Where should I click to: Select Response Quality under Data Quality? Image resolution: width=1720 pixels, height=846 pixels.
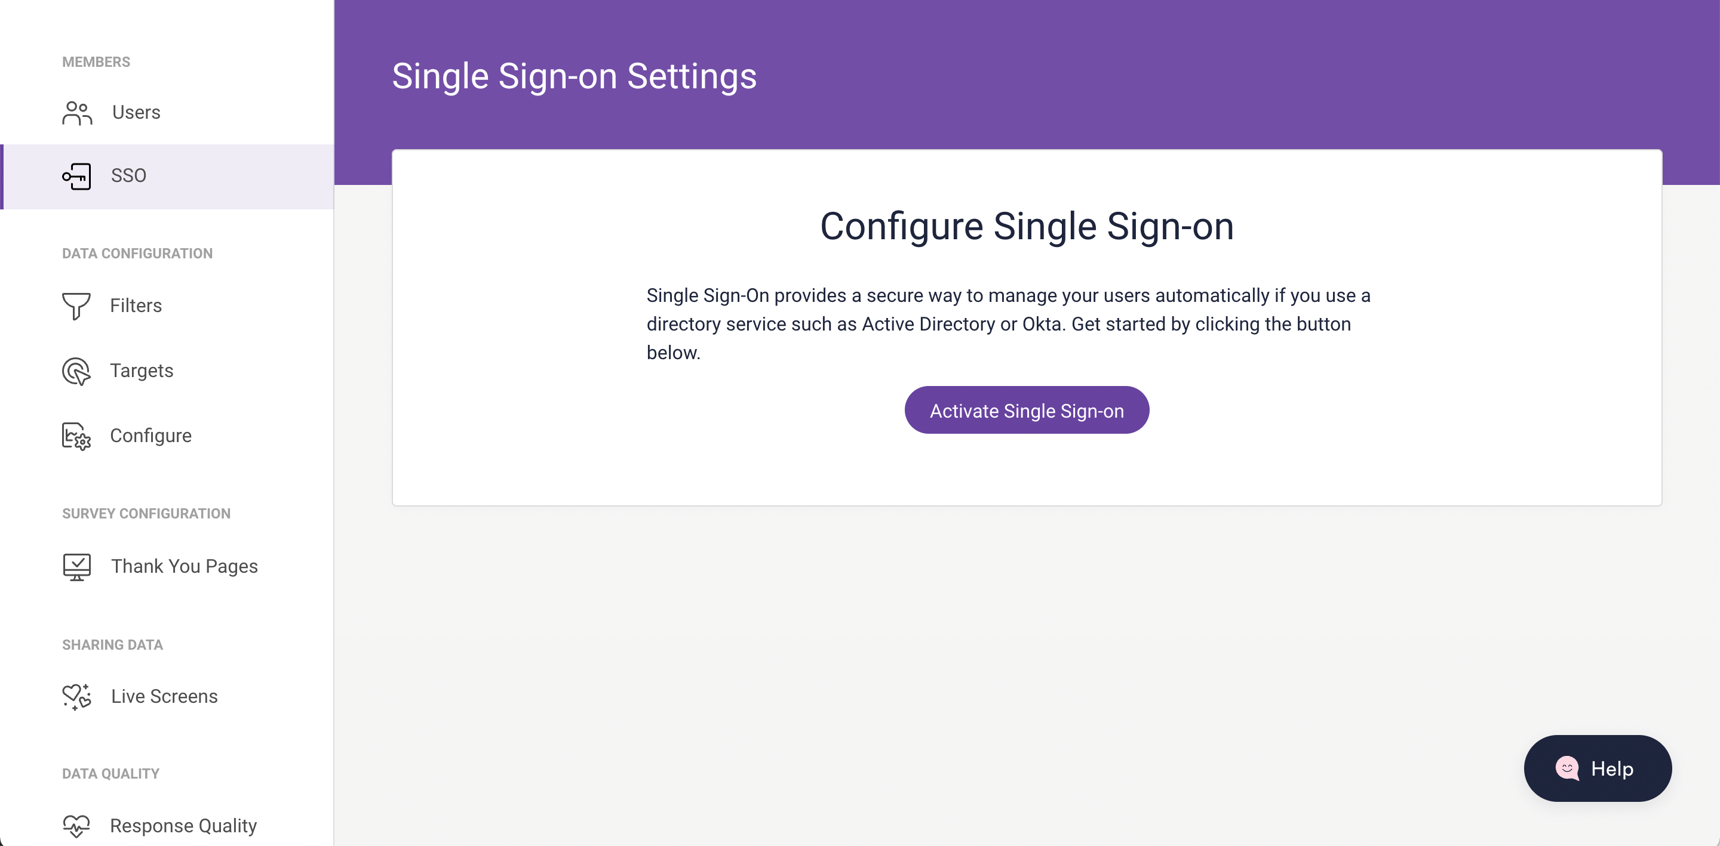click(x=183, y=826)
